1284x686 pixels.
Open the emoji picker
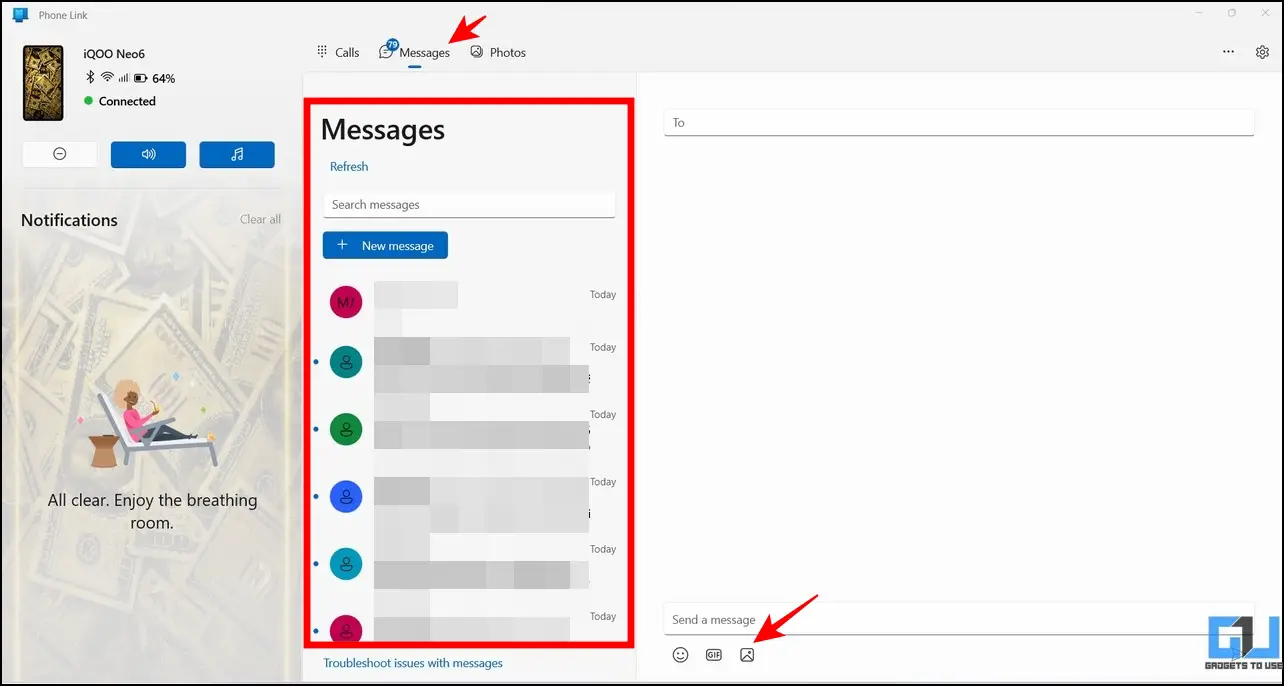coord(681,655)
